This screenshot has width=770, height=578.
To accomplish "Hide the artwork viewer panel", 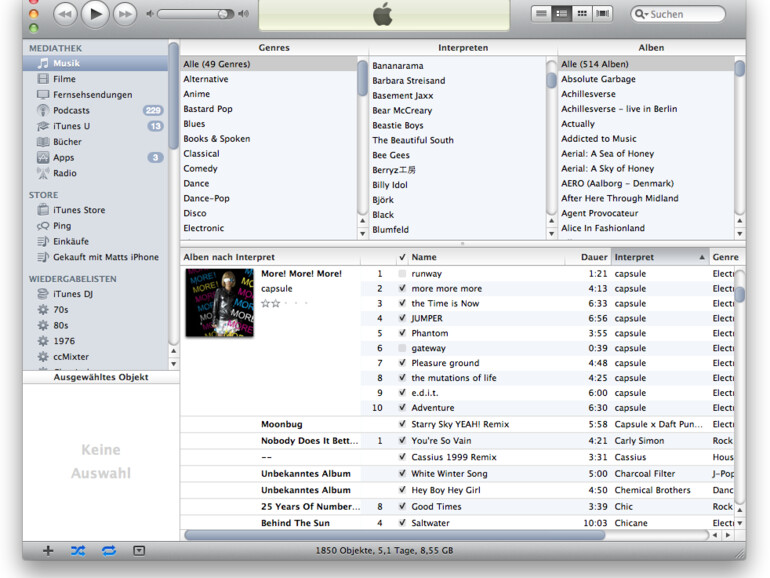I will click(139, 551).
